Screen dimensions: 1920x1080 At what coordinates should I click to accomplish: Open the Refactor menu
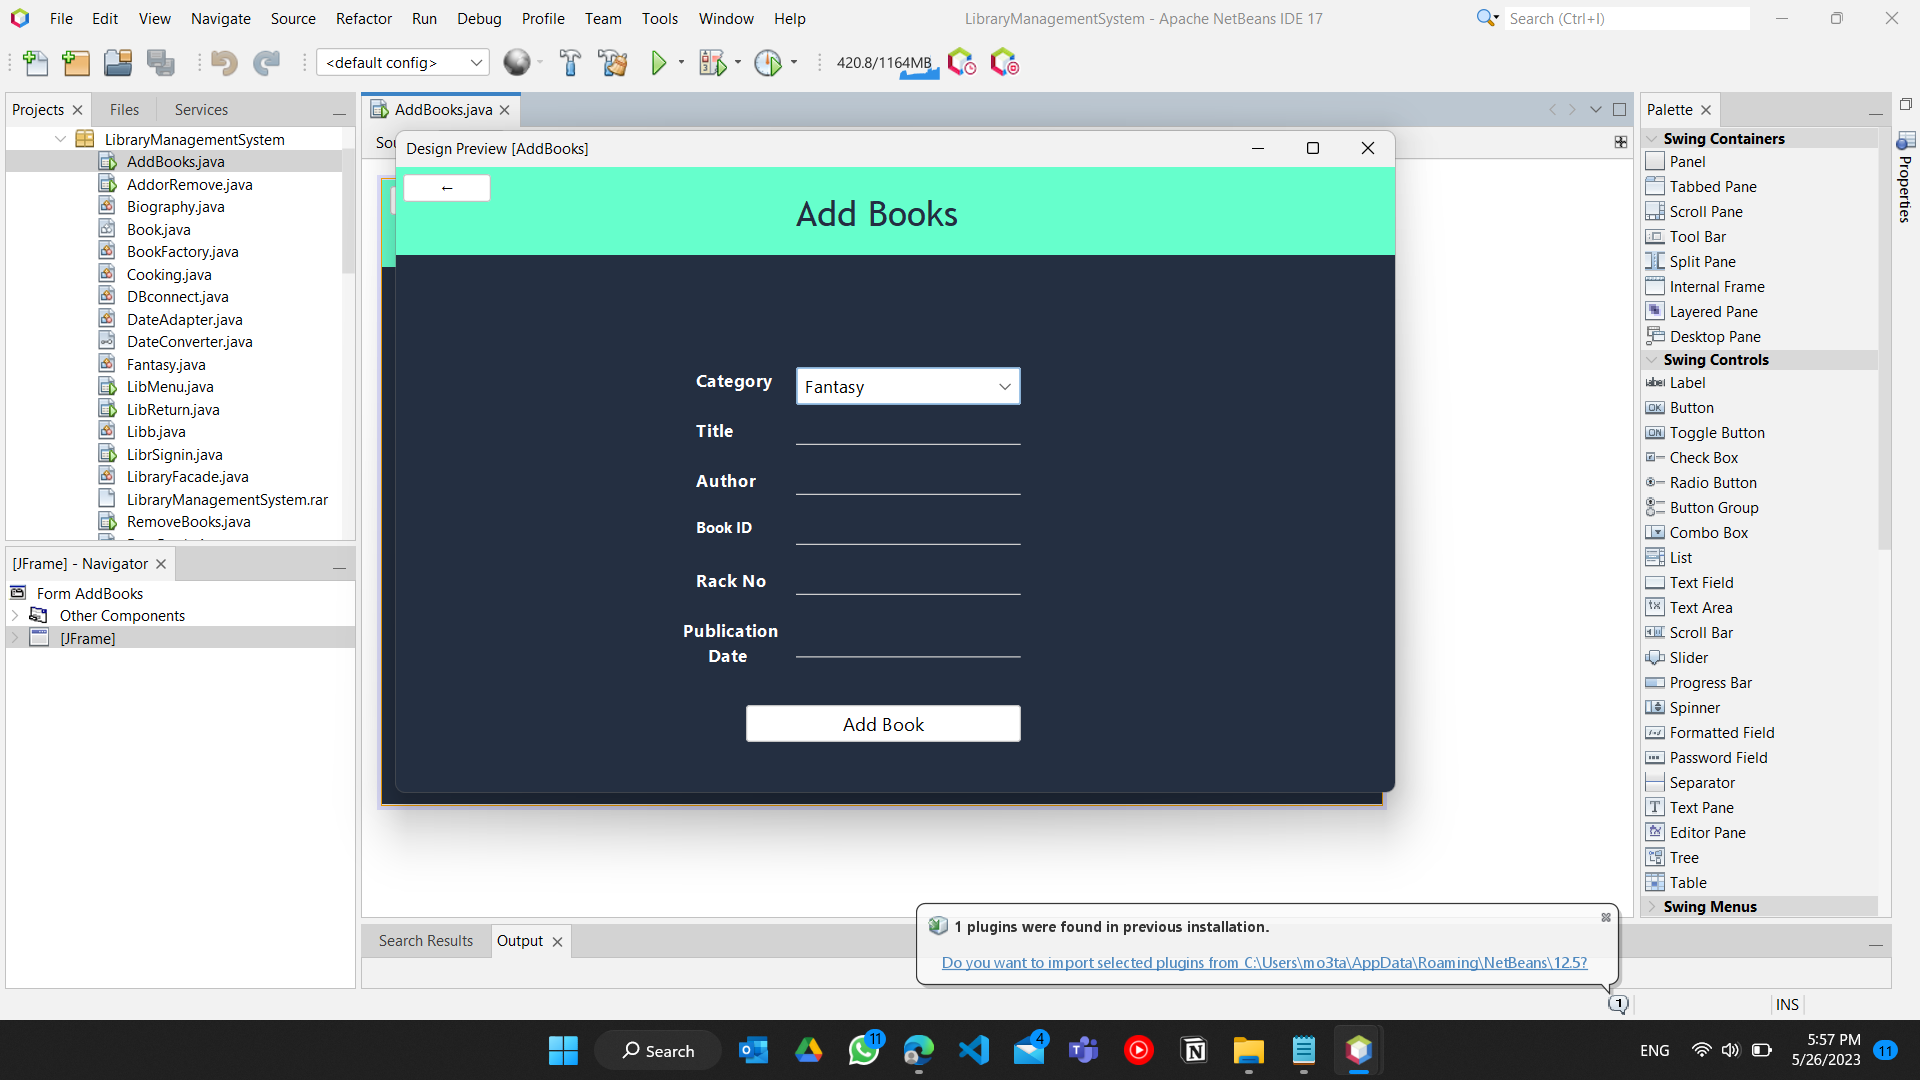click(x=363, y=18)
